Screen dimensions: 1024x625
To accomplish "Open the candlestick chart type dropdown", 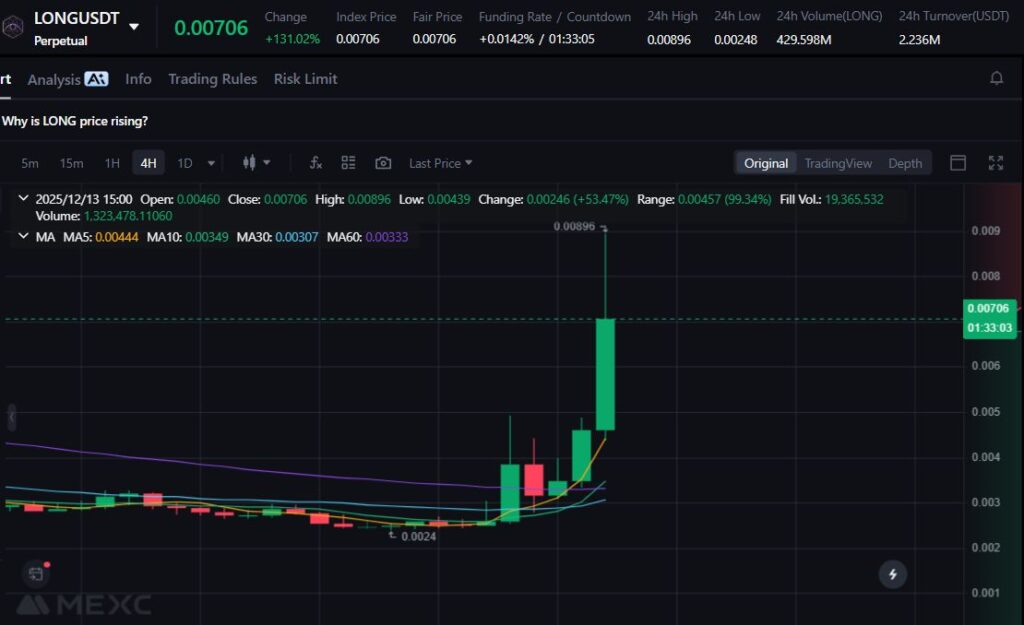I will 257,163.
